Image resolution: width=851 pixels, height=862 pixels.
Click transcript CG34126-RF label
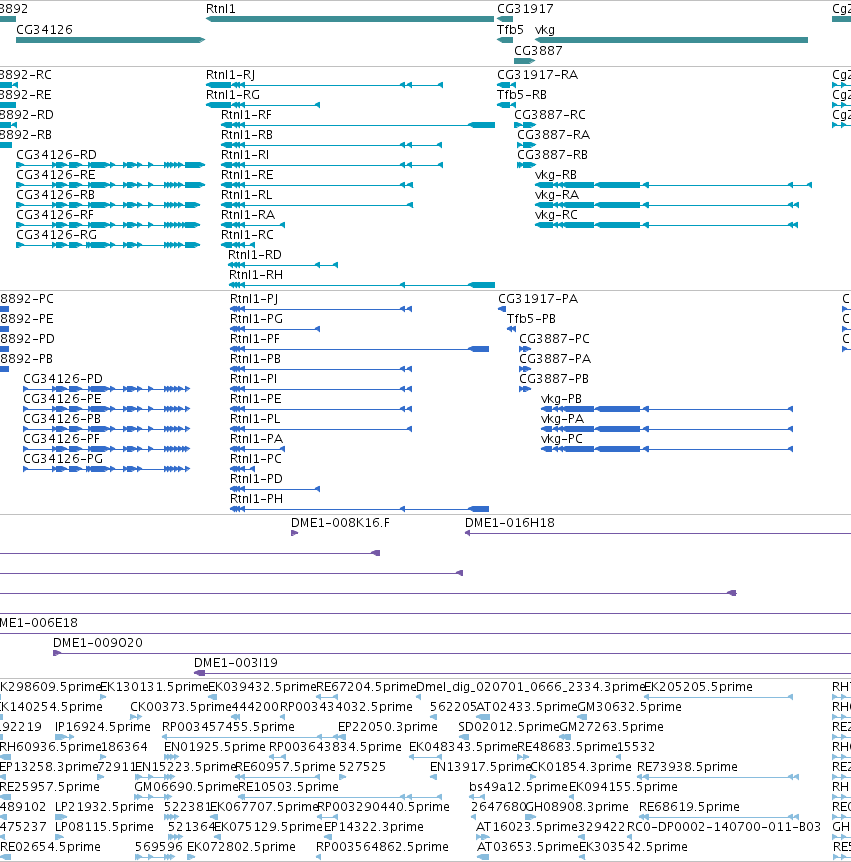(55, 214)
